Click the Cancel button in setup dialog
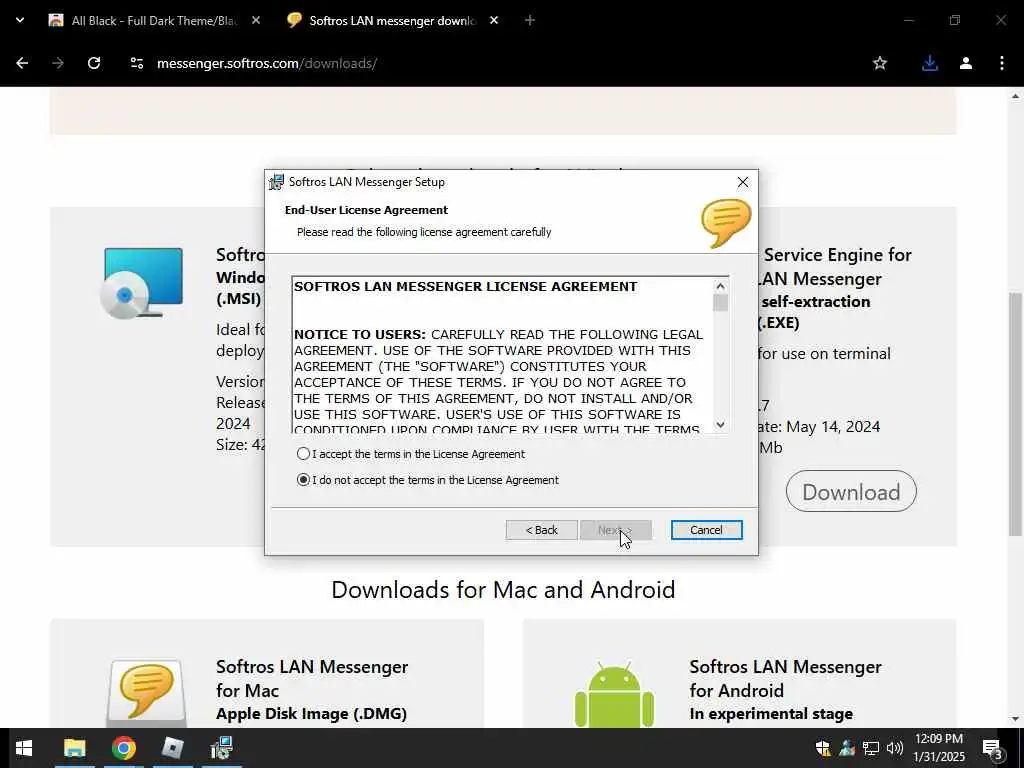This screenshot has width=1024, height=768. 706,530
